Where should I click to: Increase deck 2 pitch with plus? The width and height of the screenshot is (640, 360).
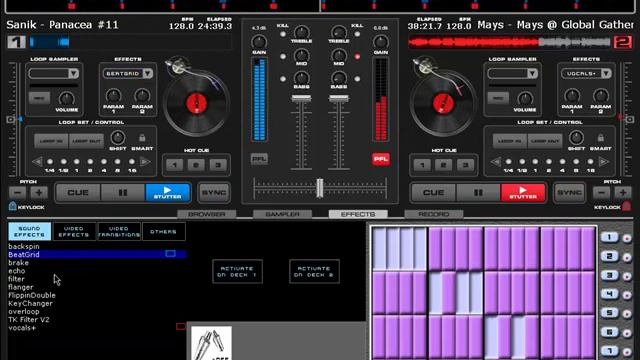[623, 193]
